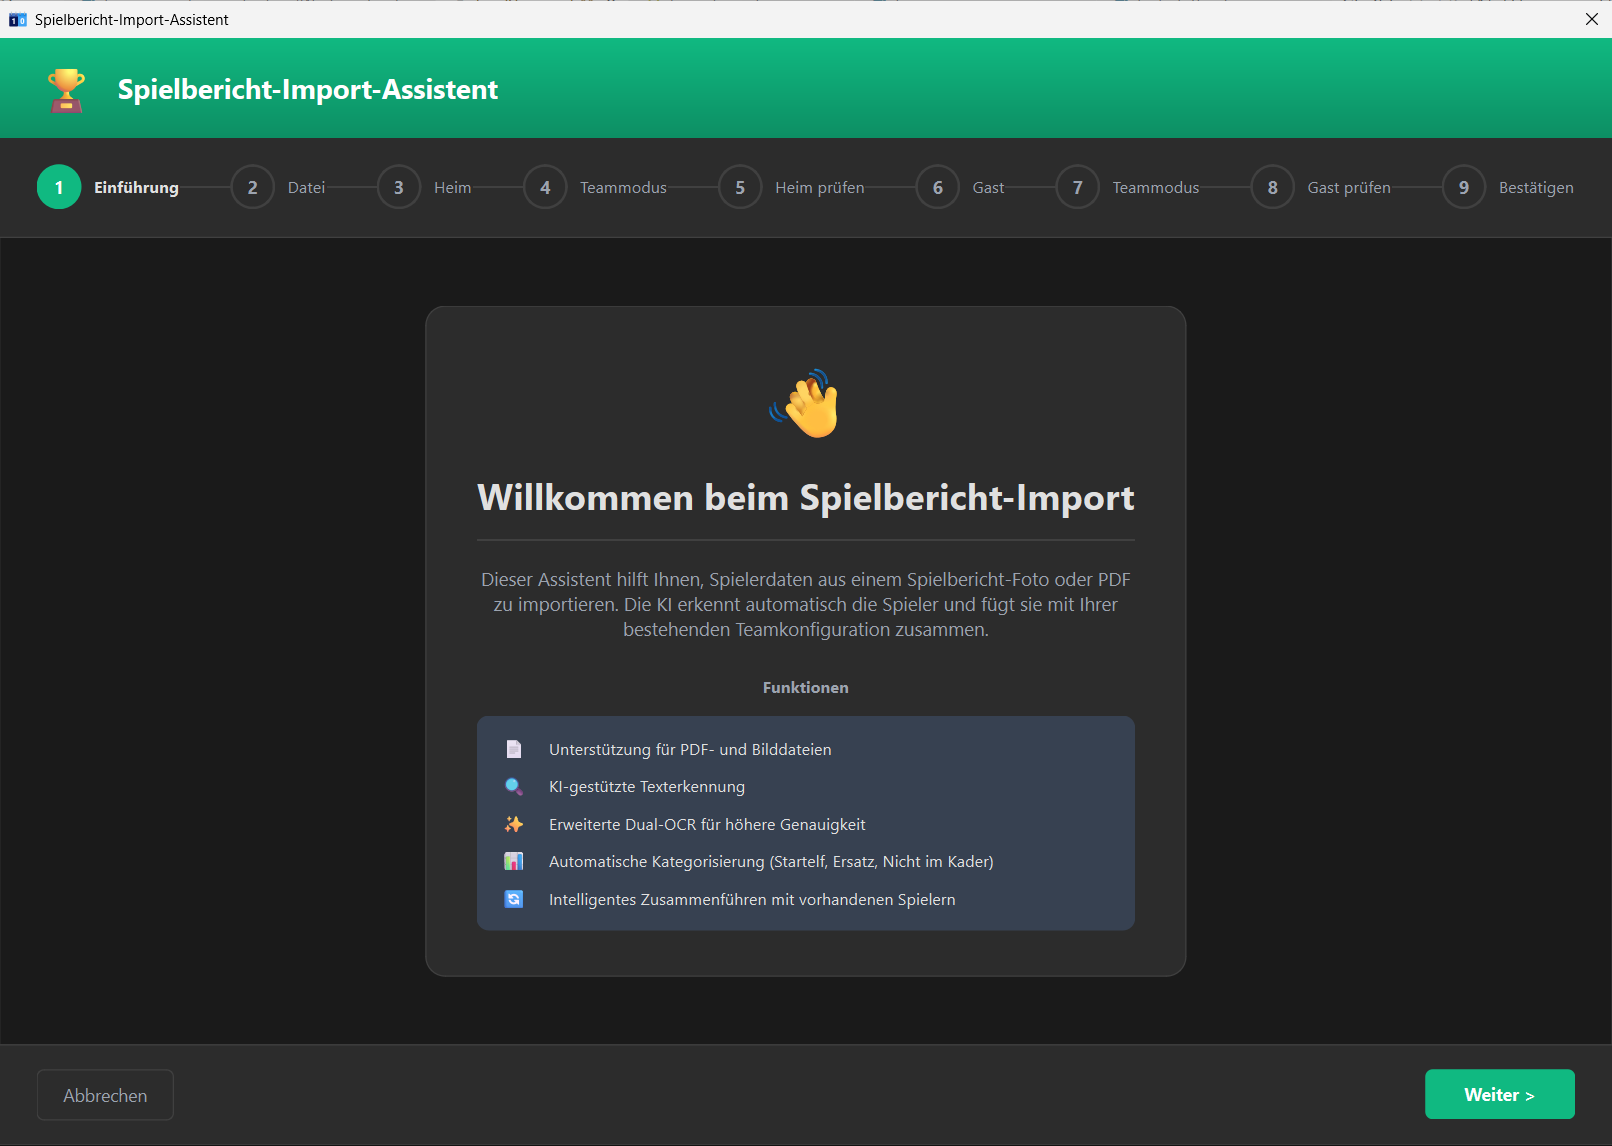Click the magnifier icon beside KI-gestützte Texterkennung
The image size is (1612, 1146).
(x=514, y=786)
